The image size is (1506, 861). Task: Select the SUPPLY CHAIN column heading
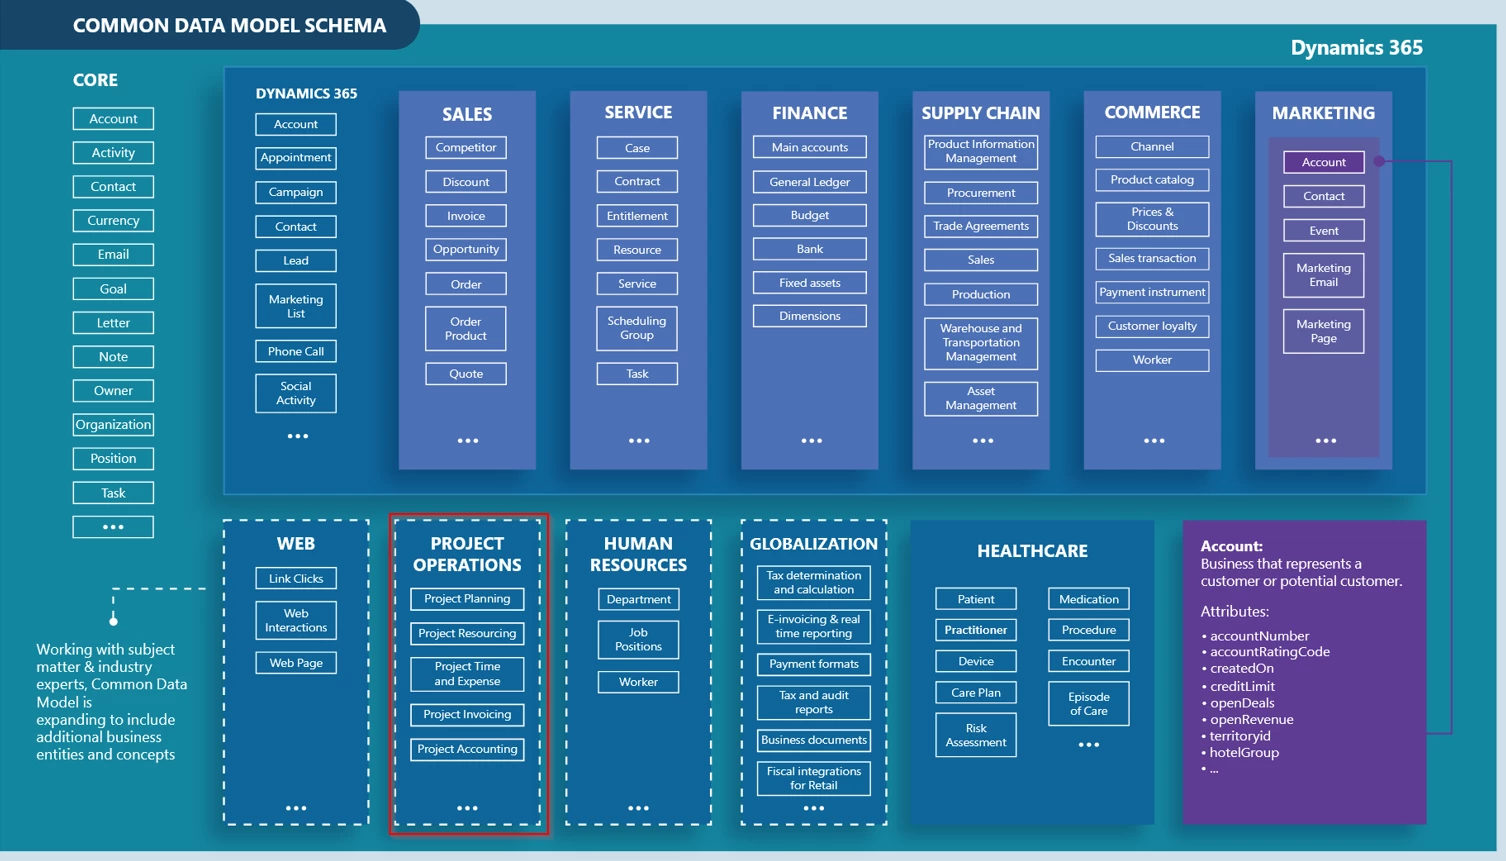coord(981,113)
